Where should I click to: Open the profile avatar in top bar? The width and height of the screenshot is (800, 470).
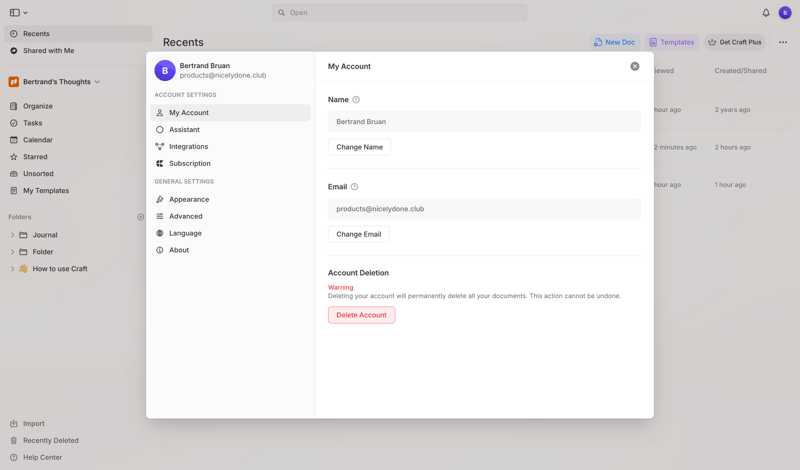[785, 13]
